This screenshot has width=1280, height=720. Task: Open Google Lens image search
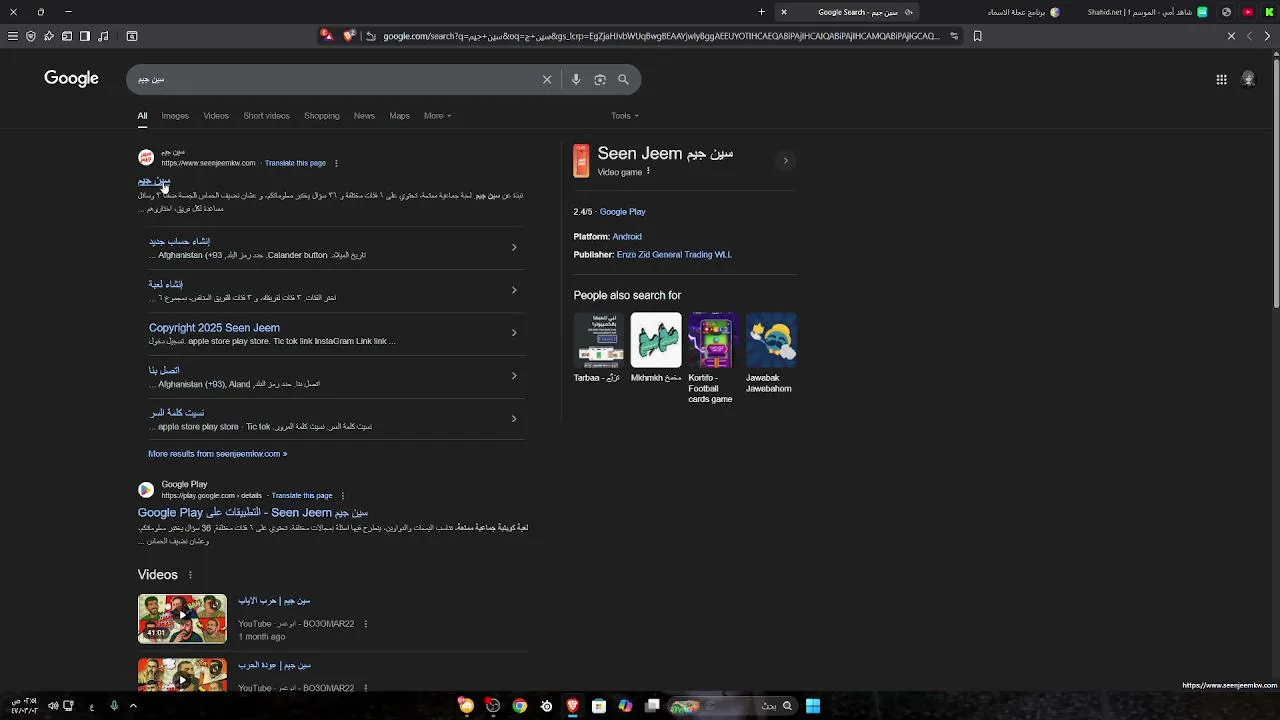point(600,79)
